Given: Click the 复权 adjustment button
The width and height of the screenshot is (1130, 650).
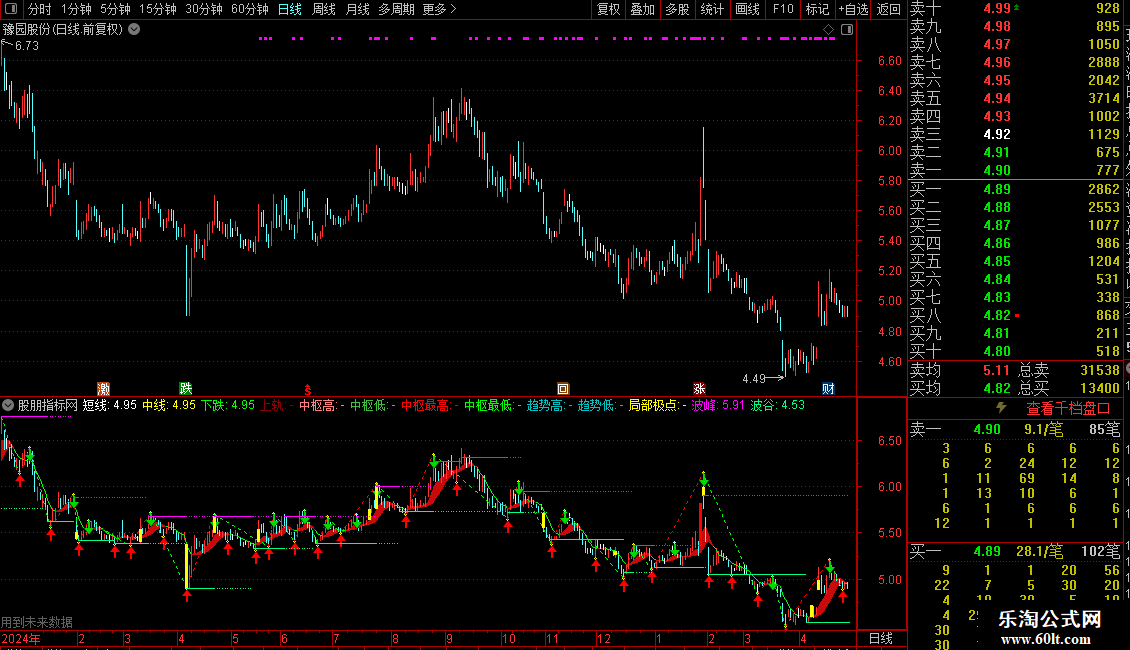Looking at the screenshot, I should [x=609, y=9].
